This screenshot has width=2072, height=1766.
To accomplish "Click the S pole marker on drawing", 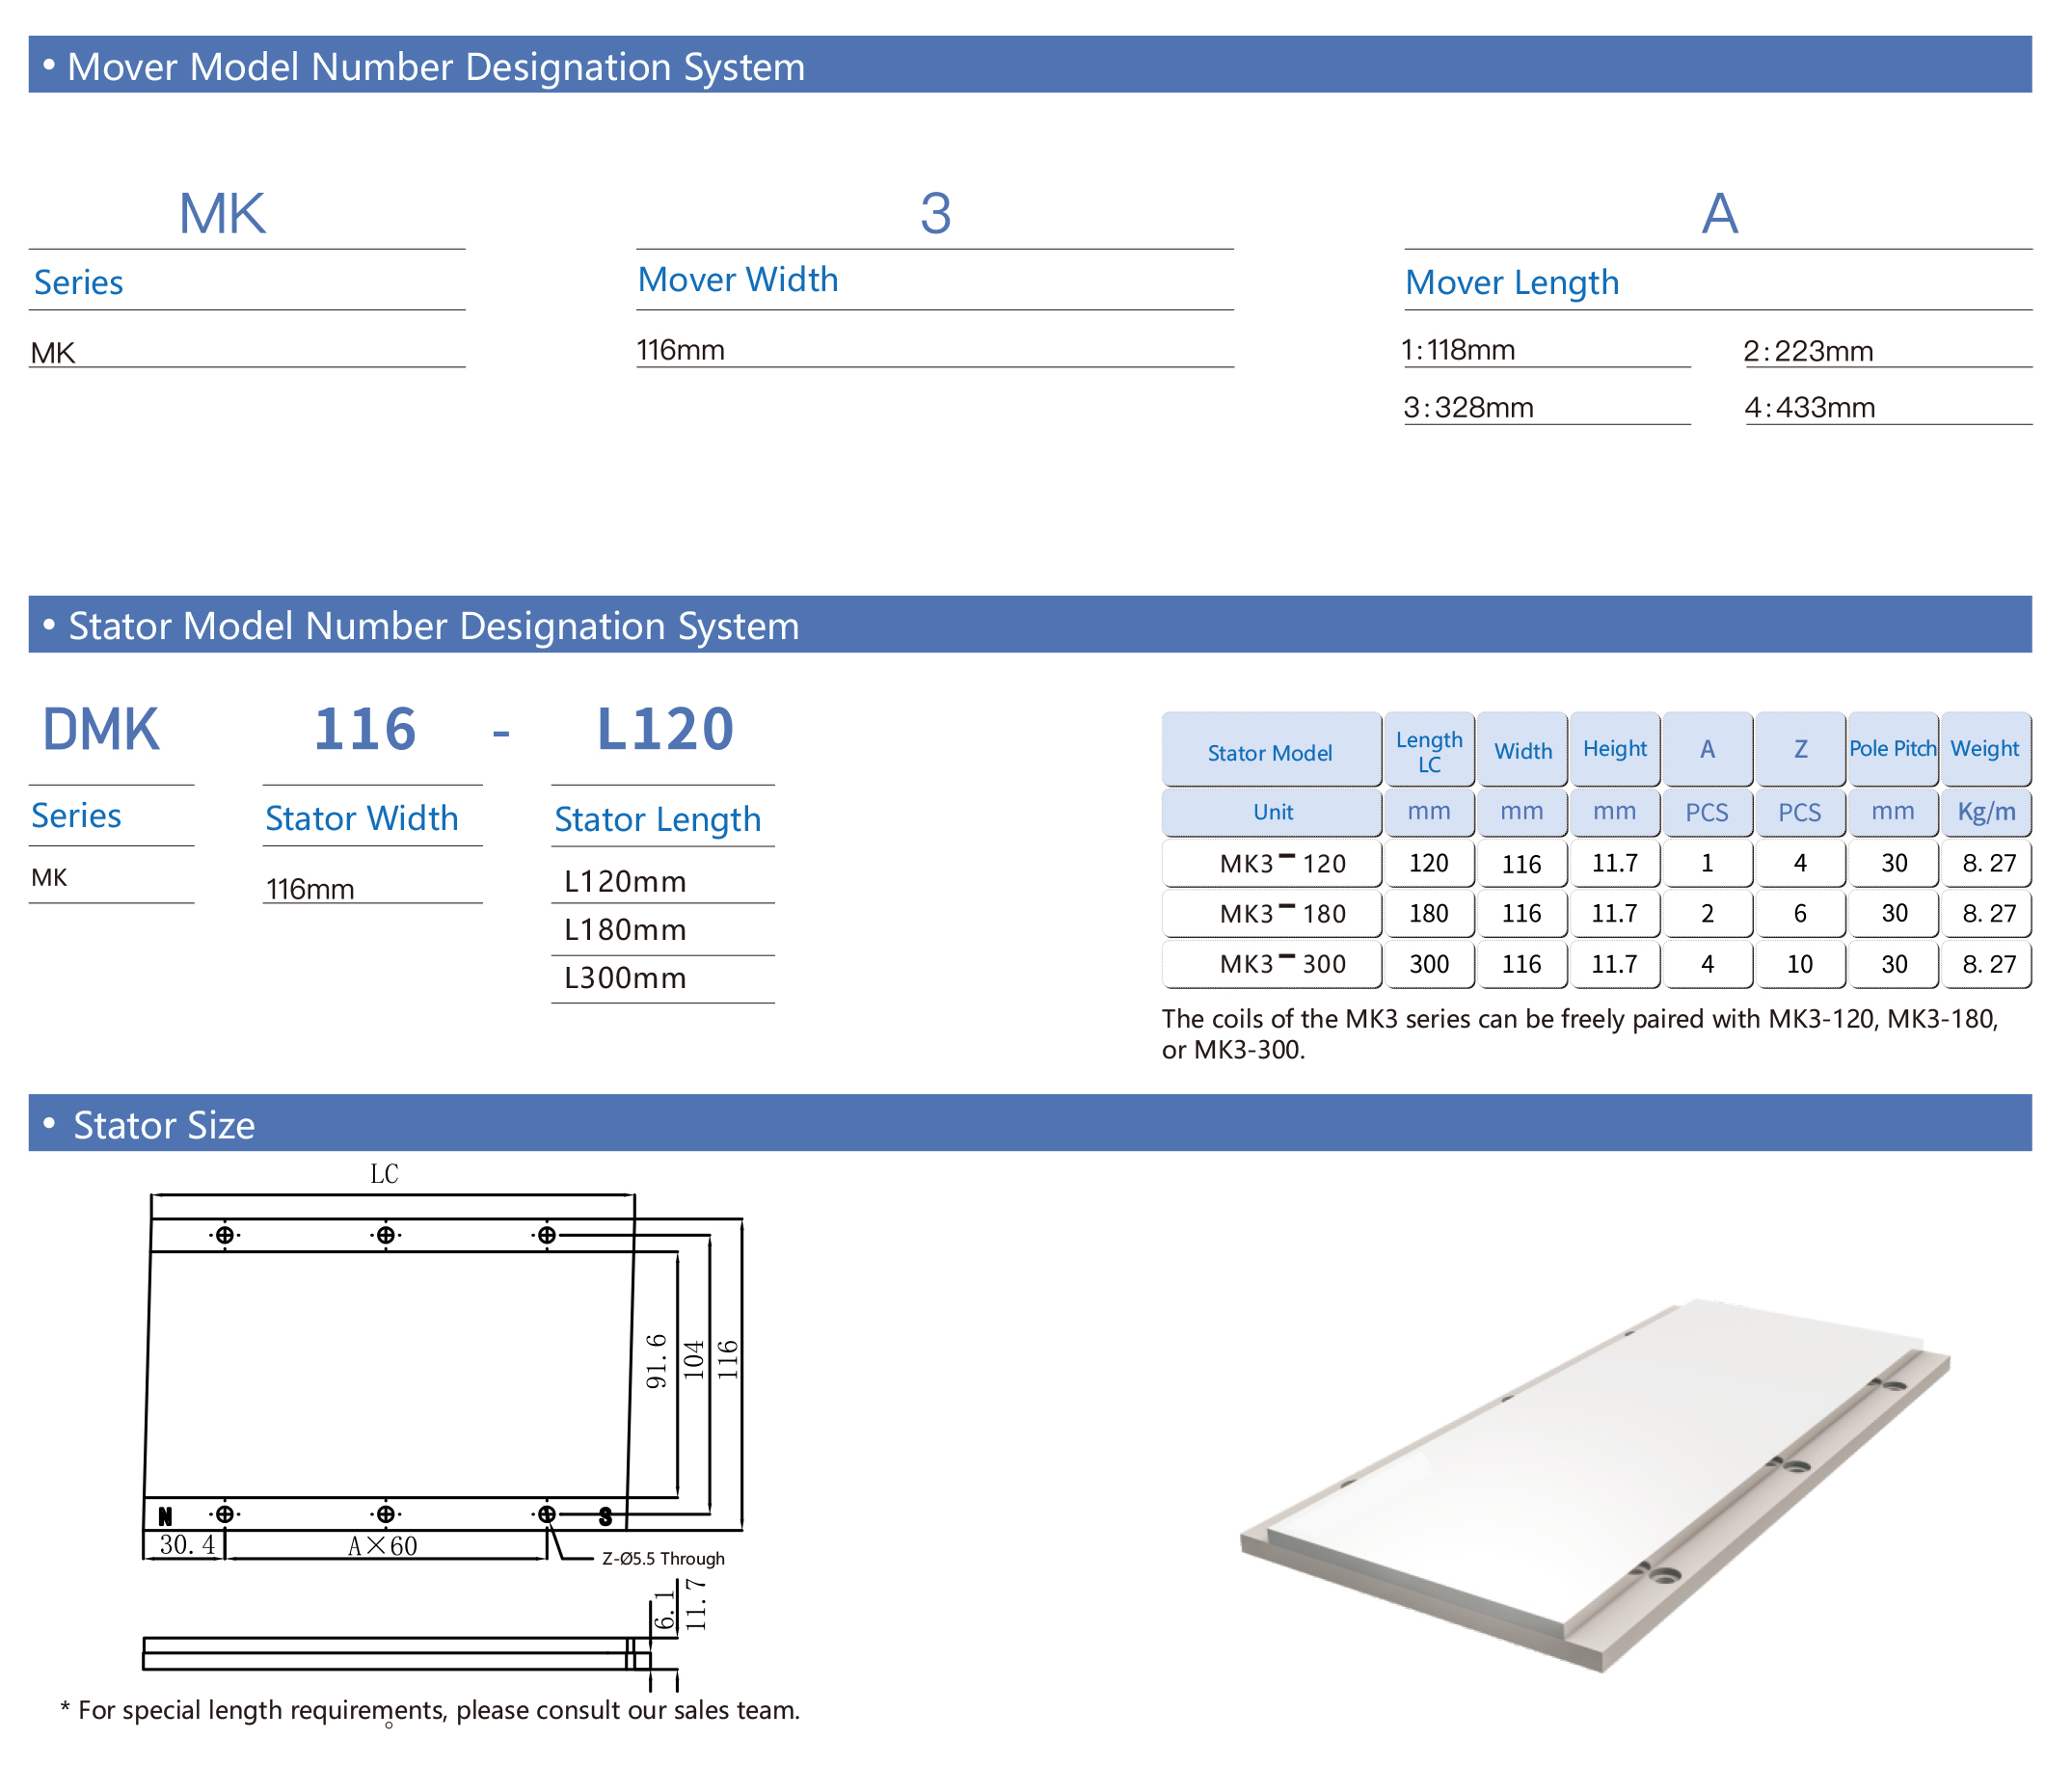I will (605, 1517).
